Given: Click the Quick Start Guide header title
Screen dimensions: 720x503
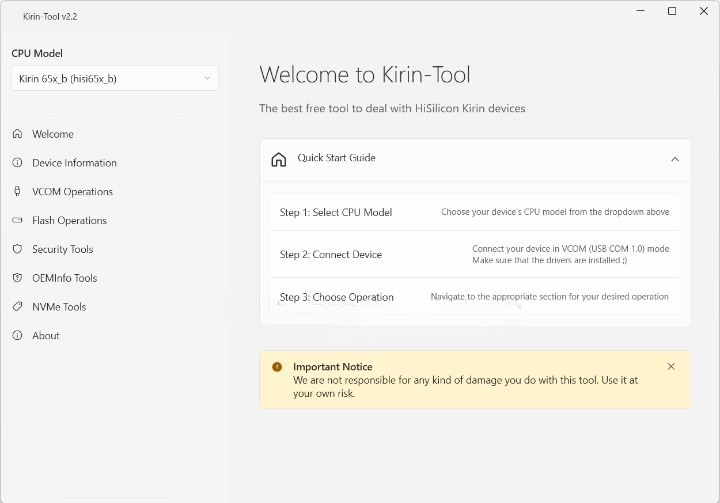Looking at the screenshot, I should (337, 158).
